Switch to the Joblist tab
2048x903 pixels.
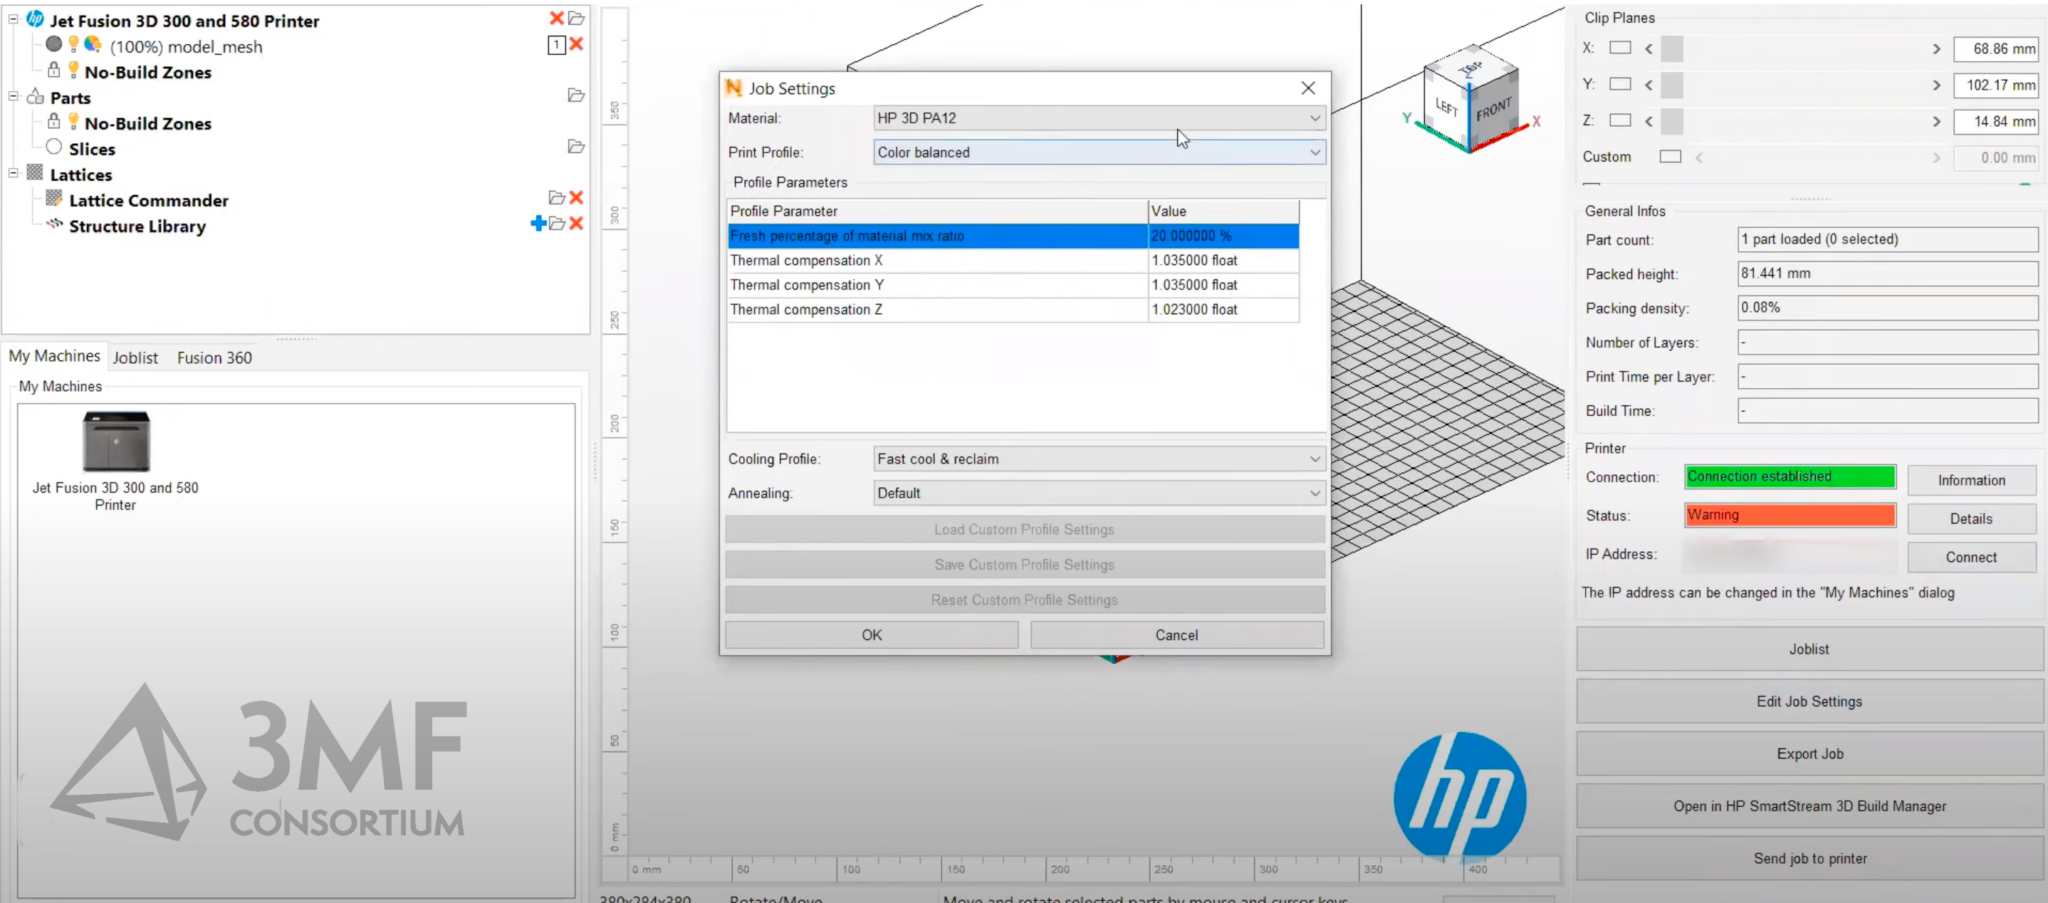click(135, 358)
